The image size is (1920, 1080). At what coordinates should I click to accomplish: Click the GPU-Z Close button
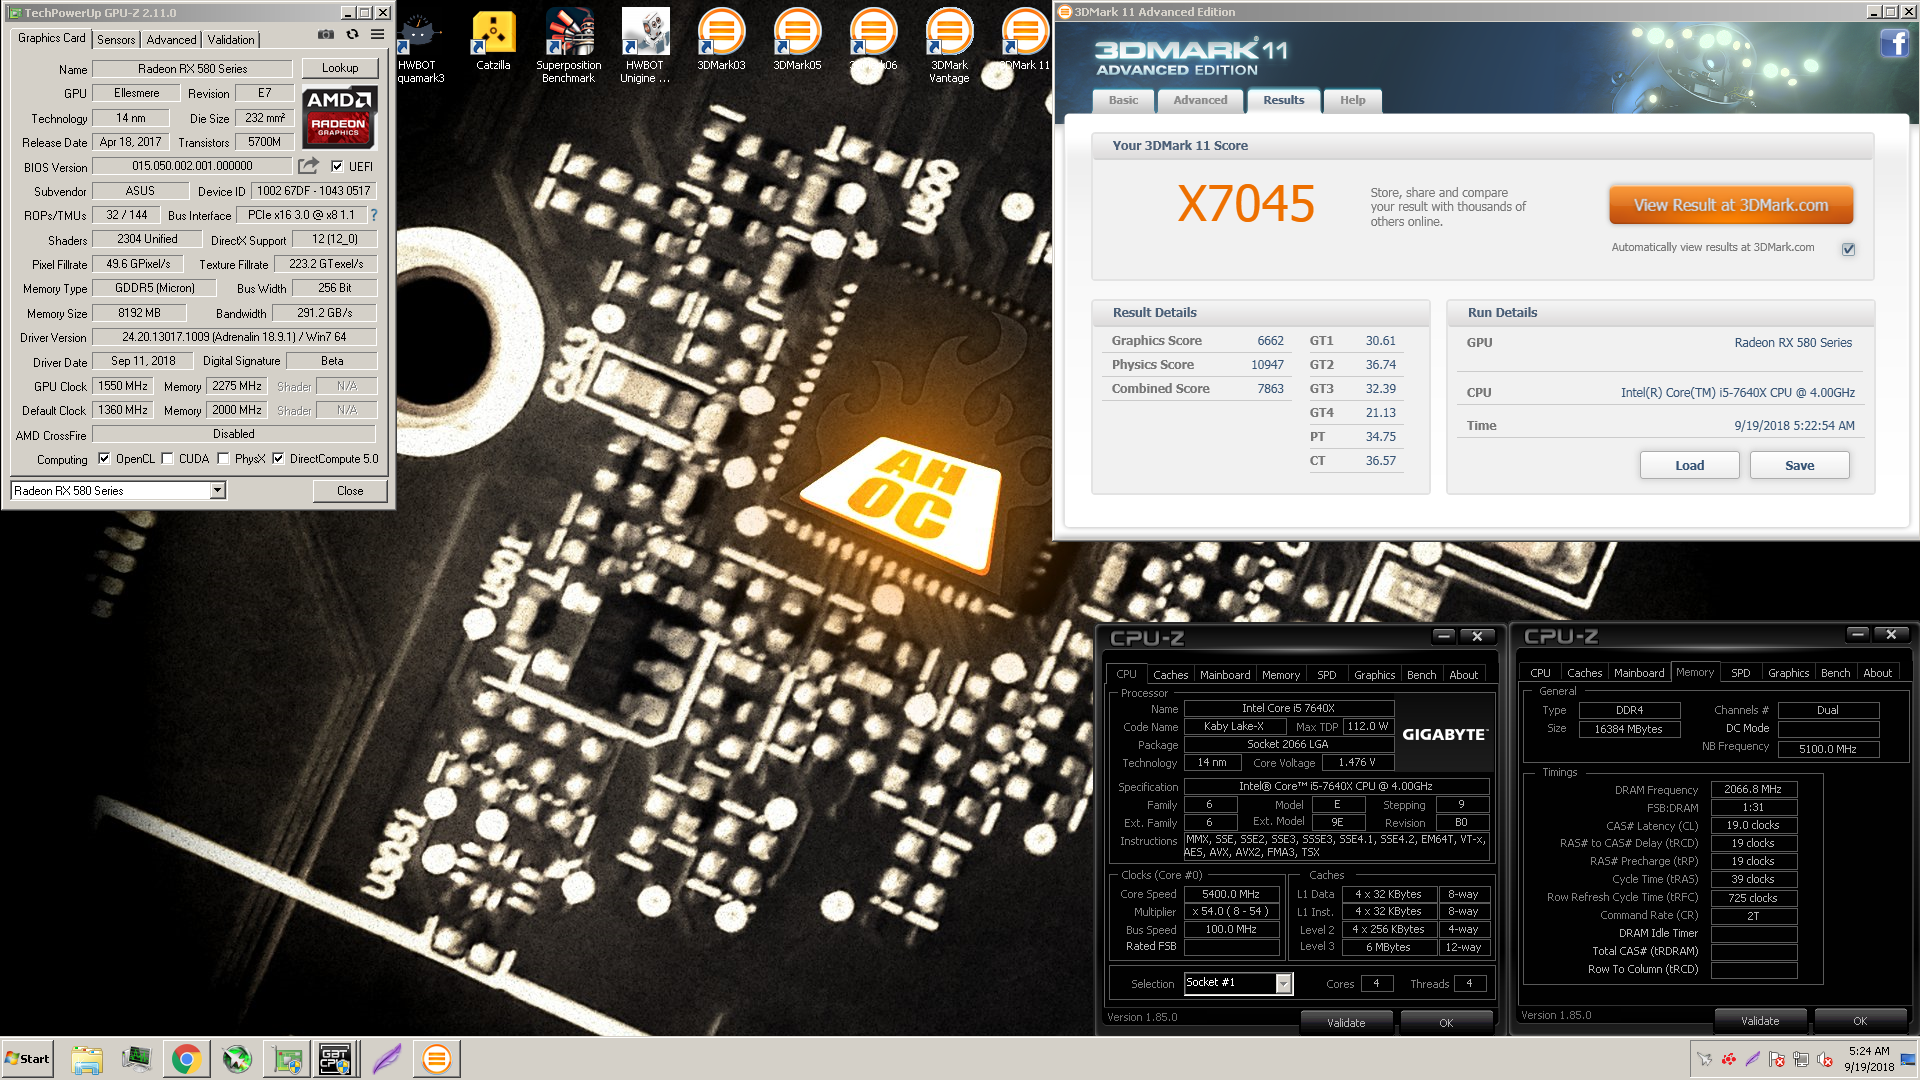point(350,491)
